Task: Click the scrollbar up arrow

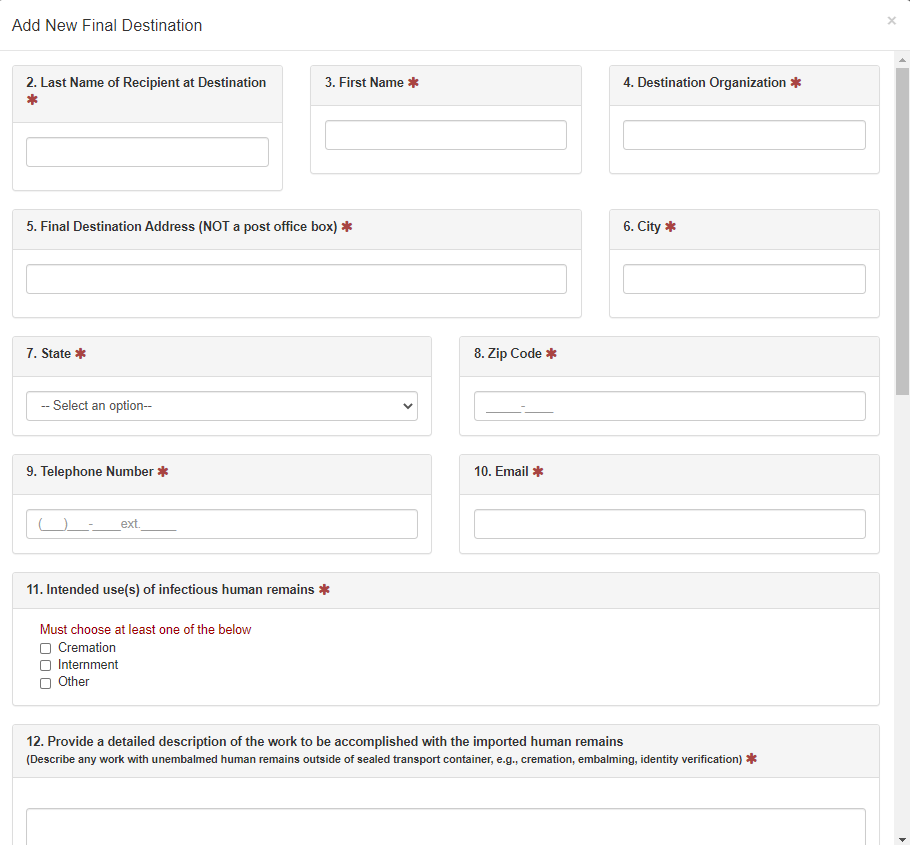Action: point(902,58)
